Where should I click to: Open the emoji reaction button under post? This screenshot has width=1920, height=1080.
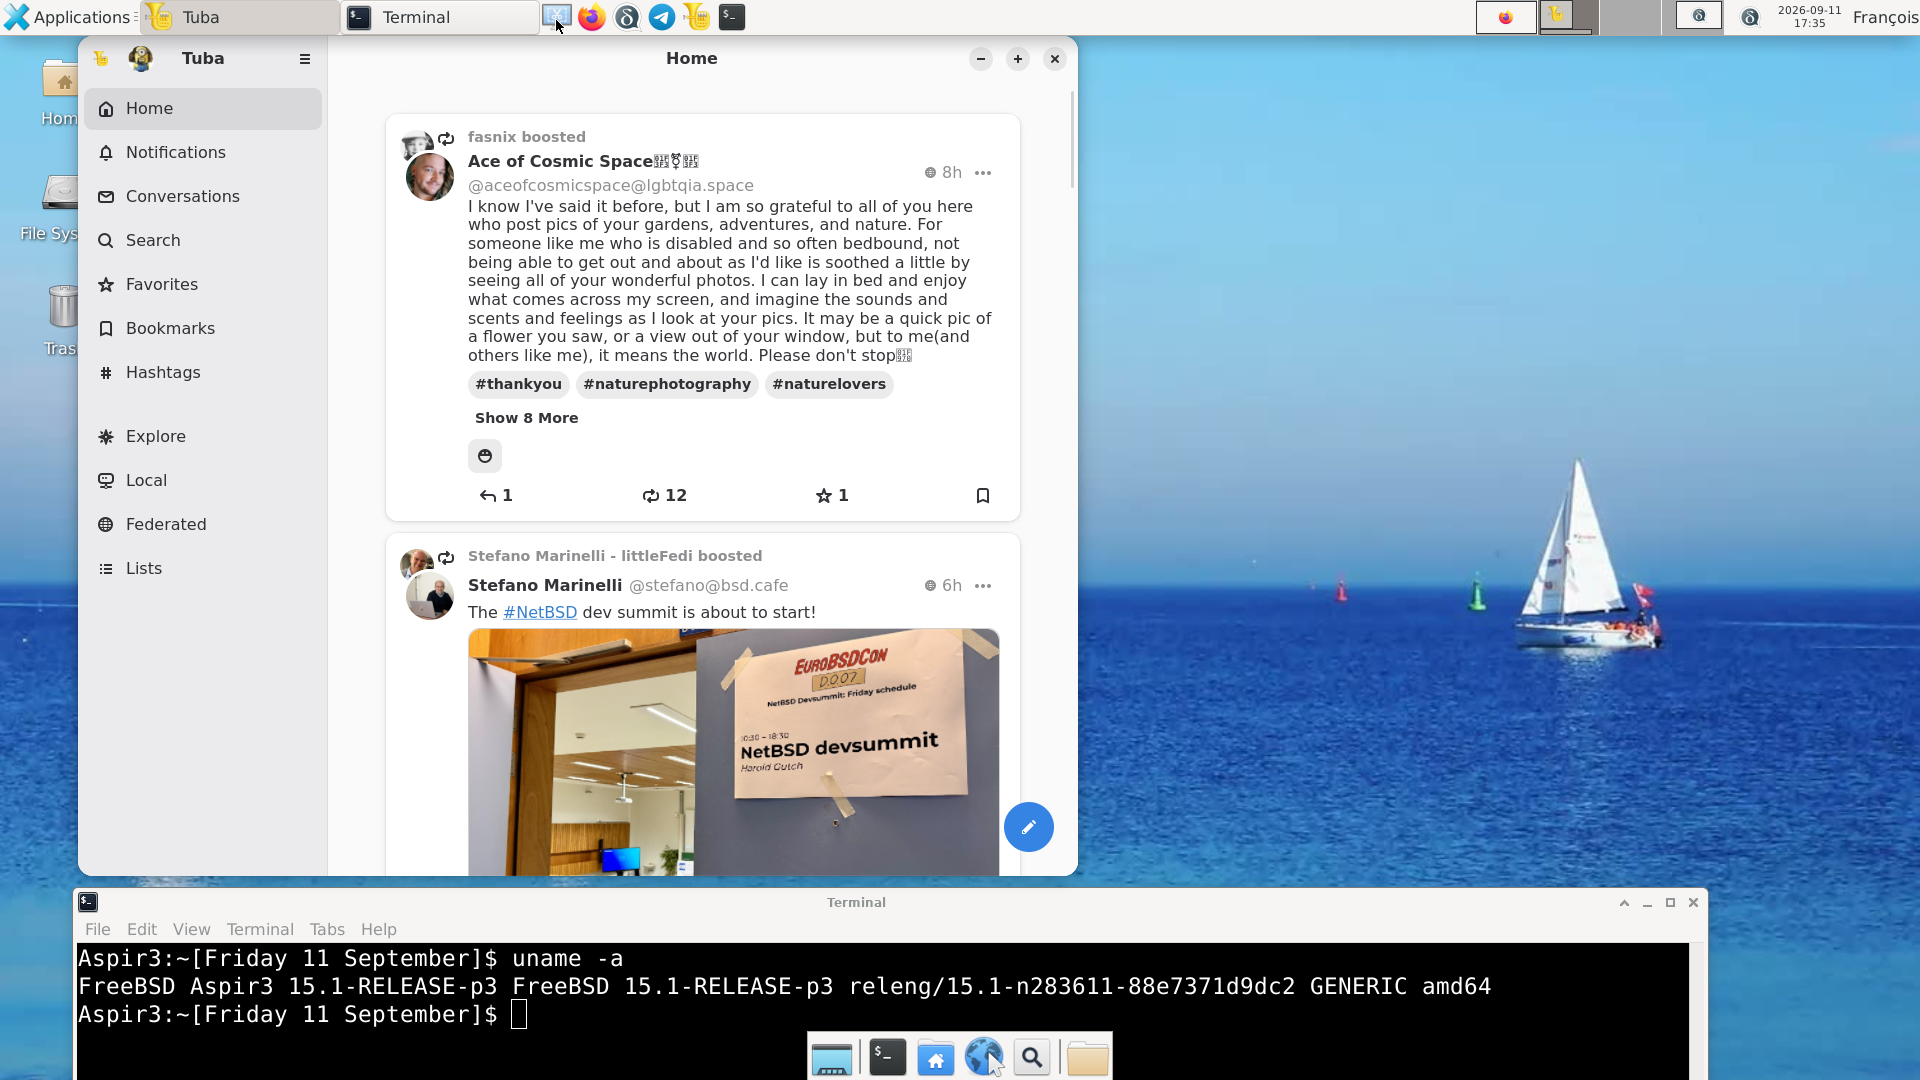coord(485,456)
